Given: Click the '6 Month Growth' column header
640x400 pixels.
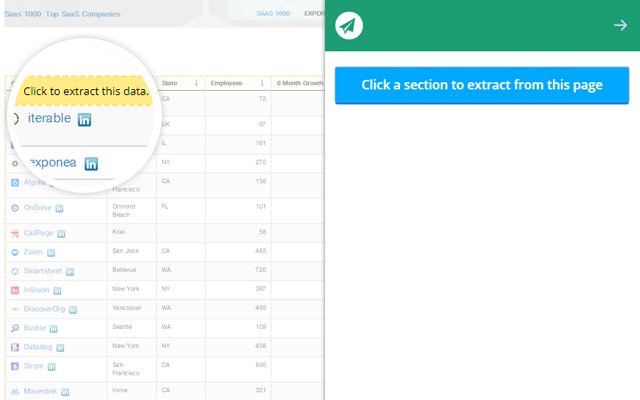Looking at the screenshot, I should click(300, 83).
